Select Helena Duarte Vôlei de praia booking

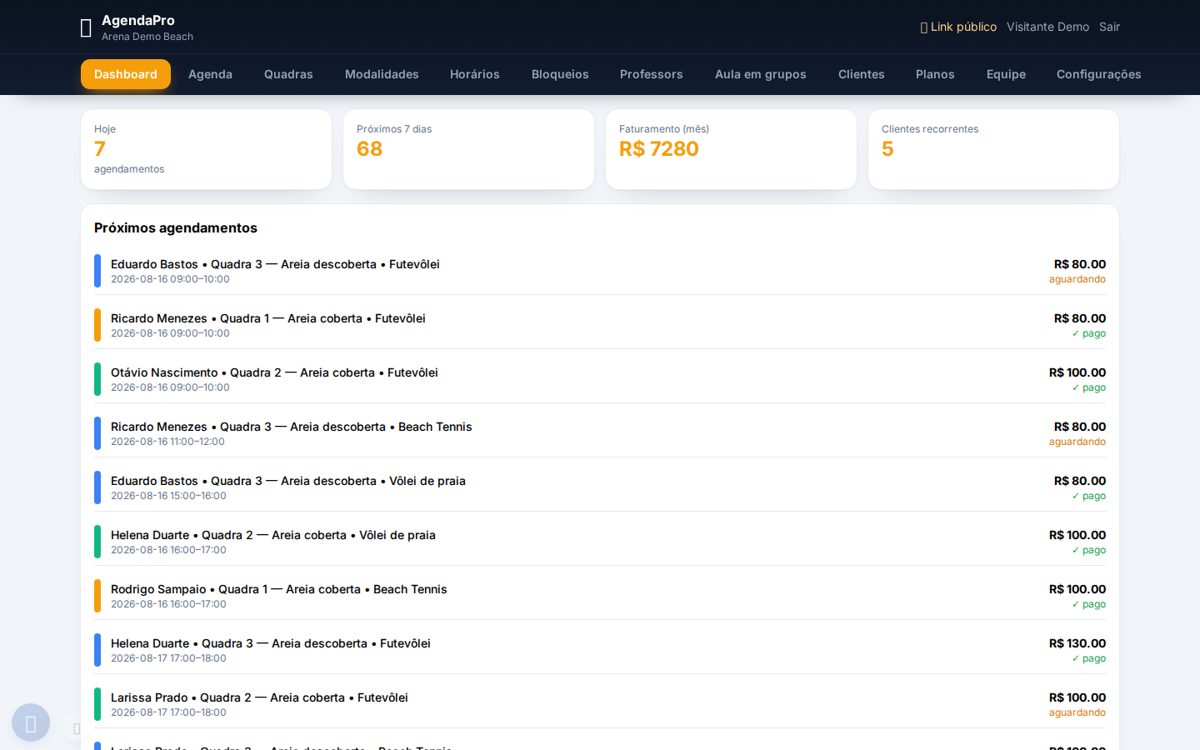(x=600, y=541)
